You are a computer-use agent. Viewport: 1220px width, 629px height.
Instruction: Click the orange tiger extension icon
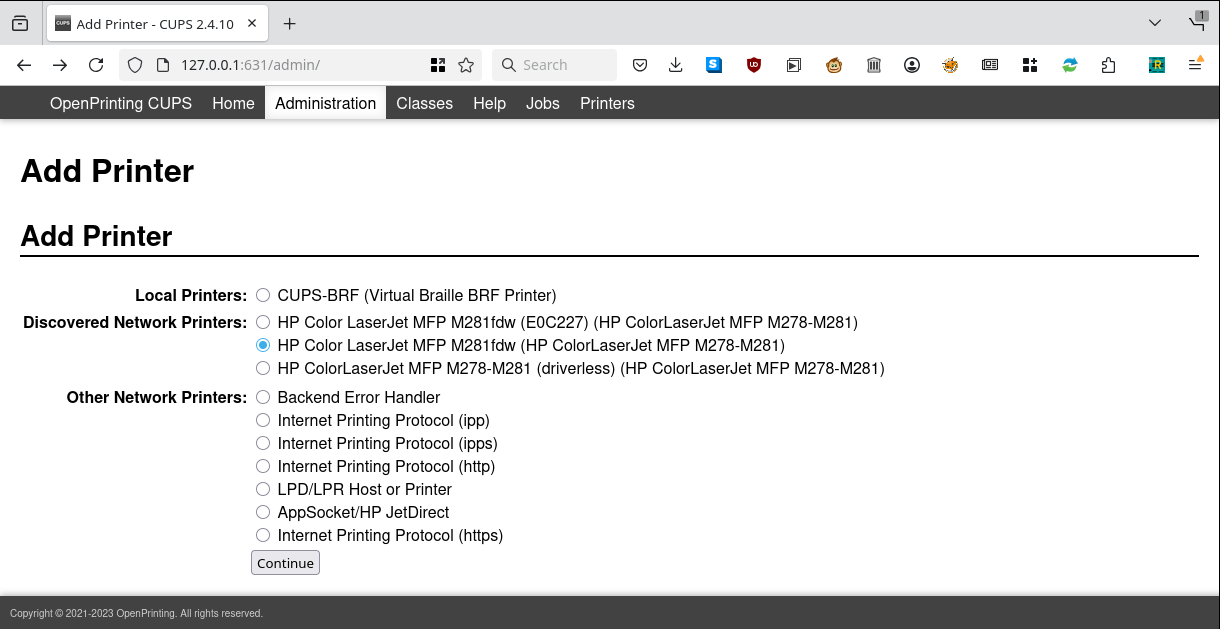[x=951, y=65]
